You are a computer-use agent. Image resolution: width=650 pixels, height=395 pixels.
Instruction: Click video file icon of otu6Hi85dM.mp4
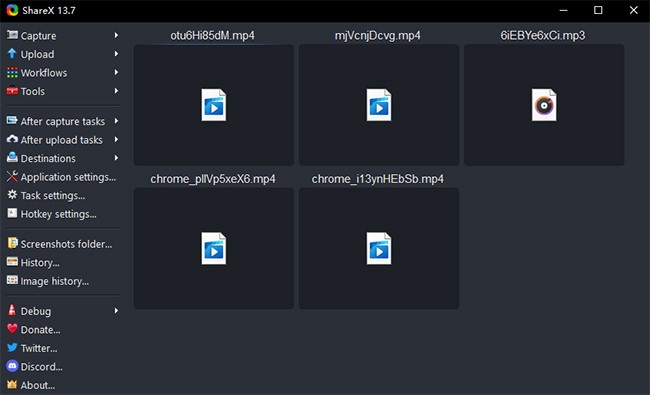214,105
